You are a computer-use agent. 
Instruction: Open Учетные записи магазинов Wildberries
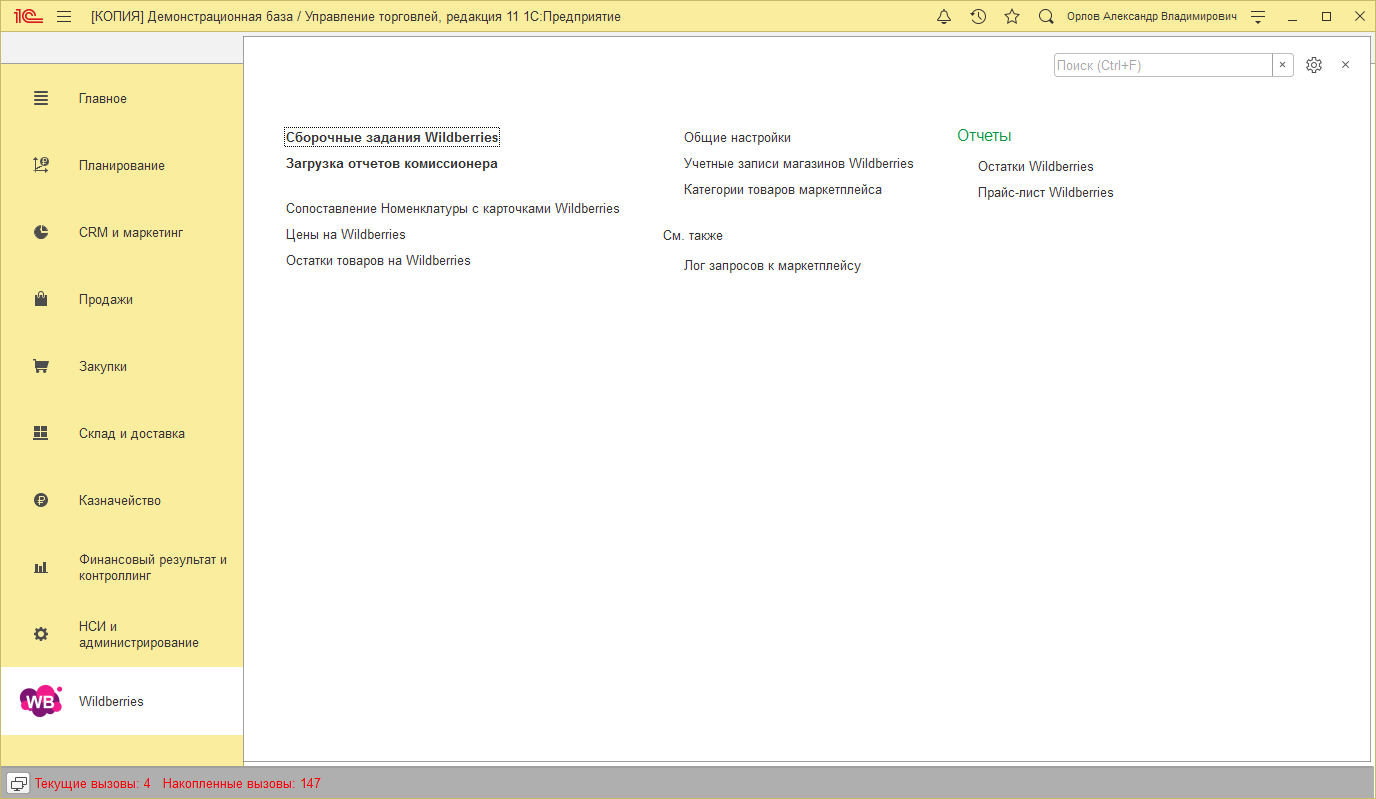click(x=799, y=164)
